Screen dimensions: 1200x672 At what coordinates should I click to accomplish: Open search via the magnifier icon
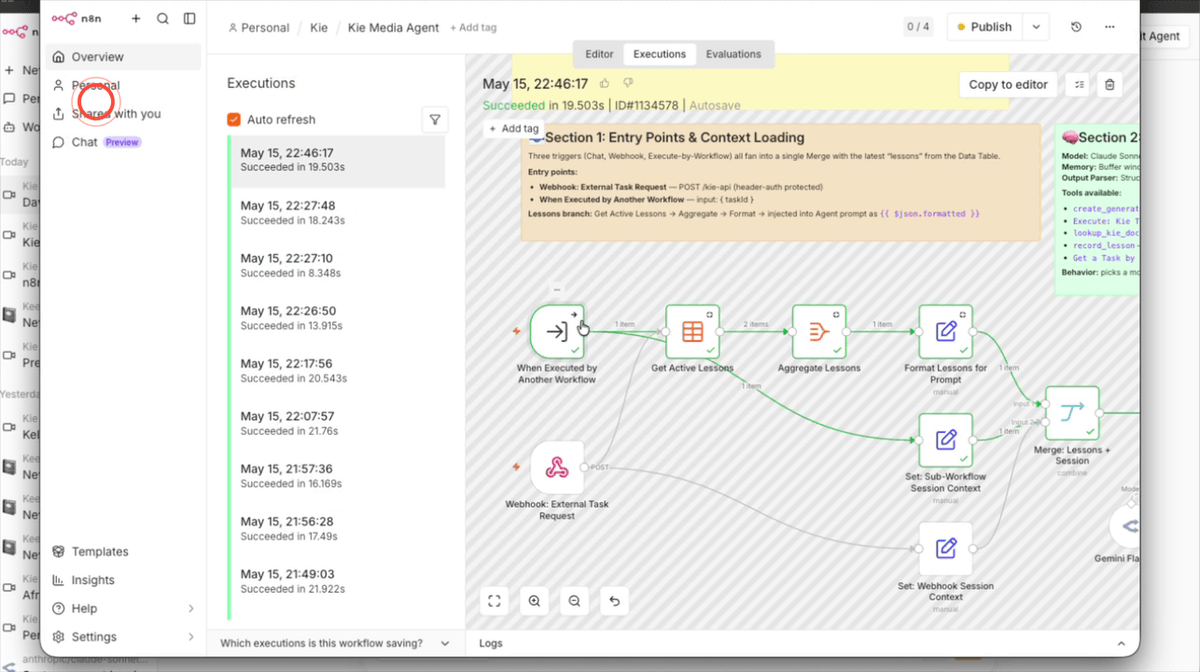click(x=163, y=18)
